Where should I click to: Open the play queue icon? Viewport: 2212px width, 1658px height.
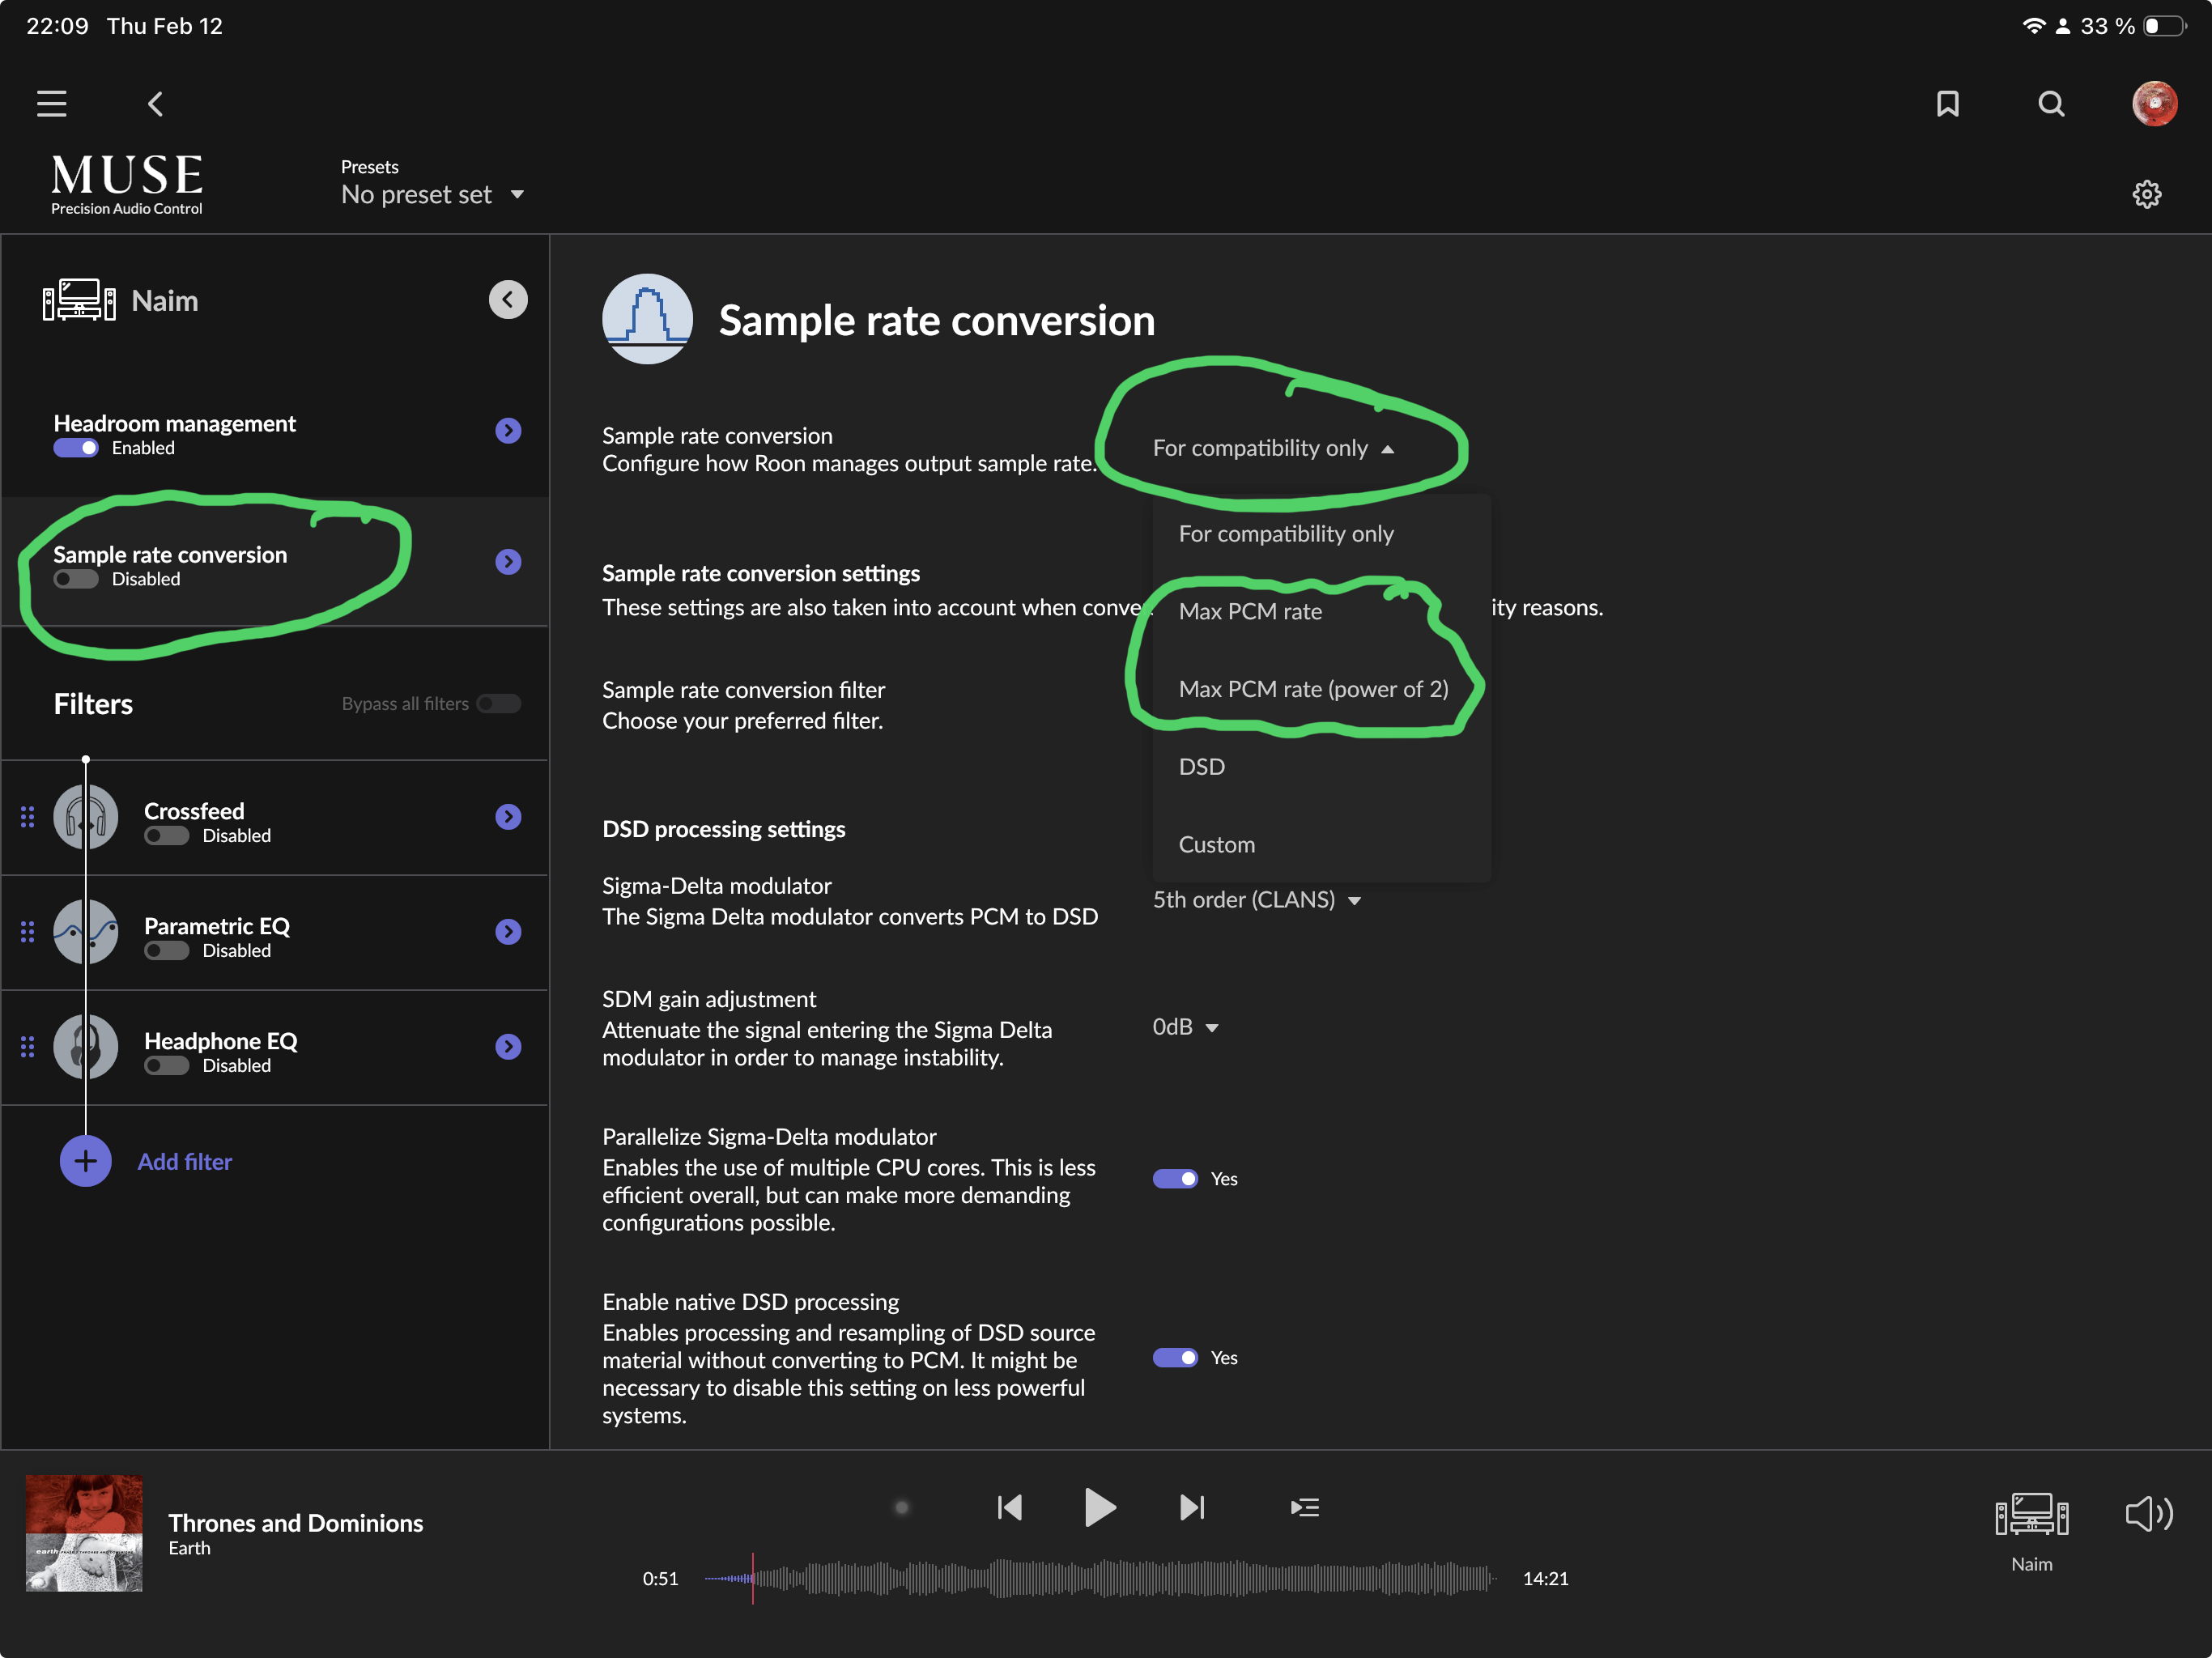(1304, 1507)
